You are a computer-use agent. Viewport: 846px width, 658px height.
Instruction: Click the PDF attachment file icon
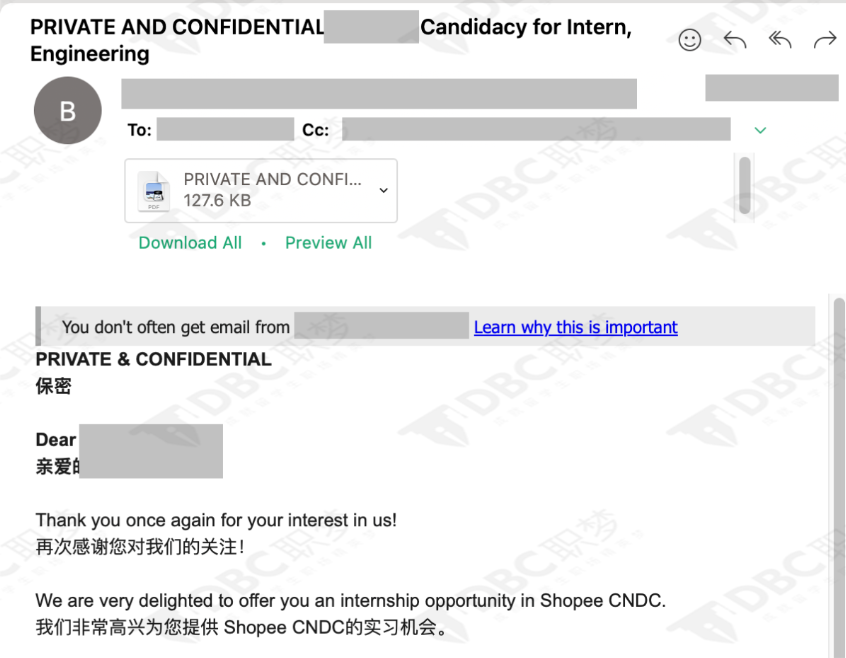click(154, 191)
